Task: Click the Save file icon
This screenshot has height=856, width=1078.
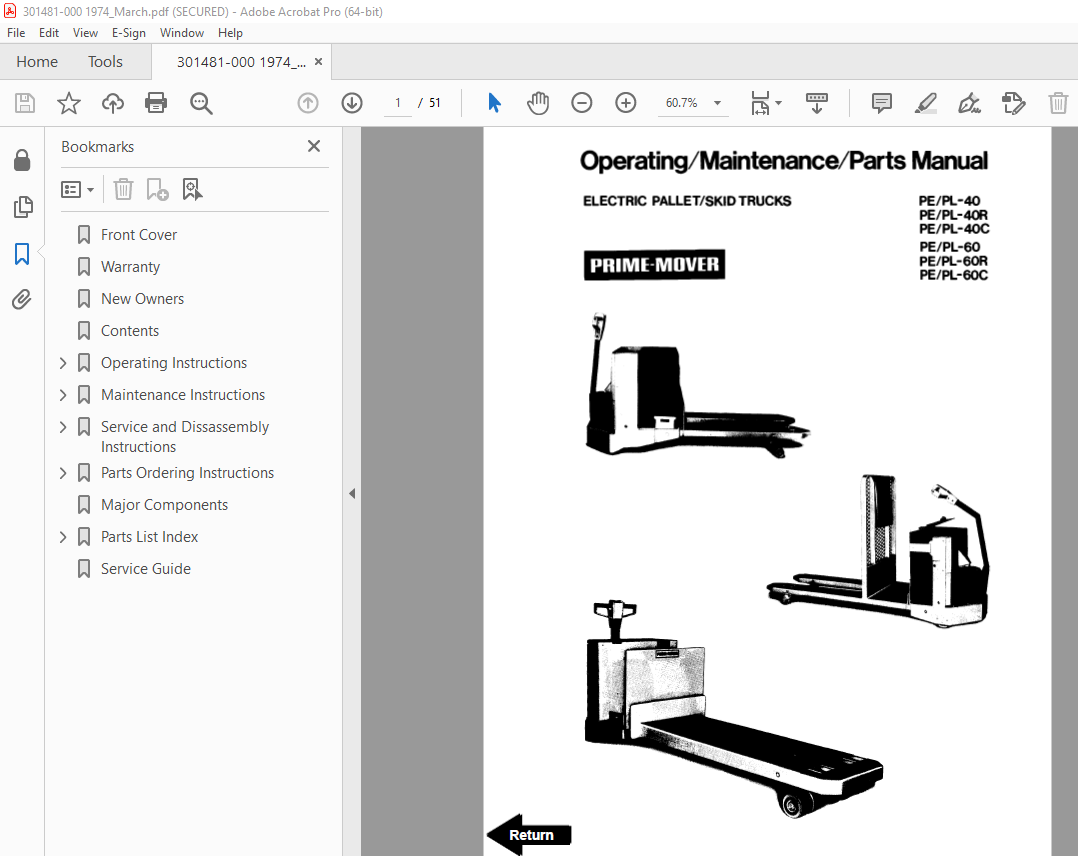Action: 25,103
